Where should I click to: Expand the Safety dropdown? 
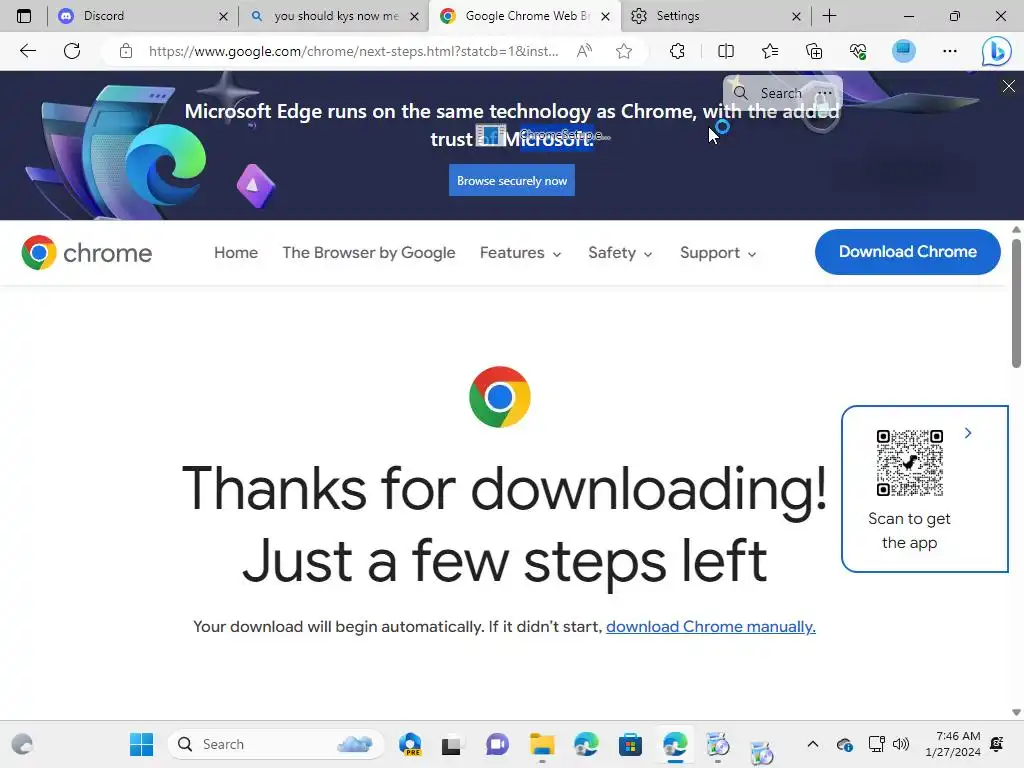point(620,253)
